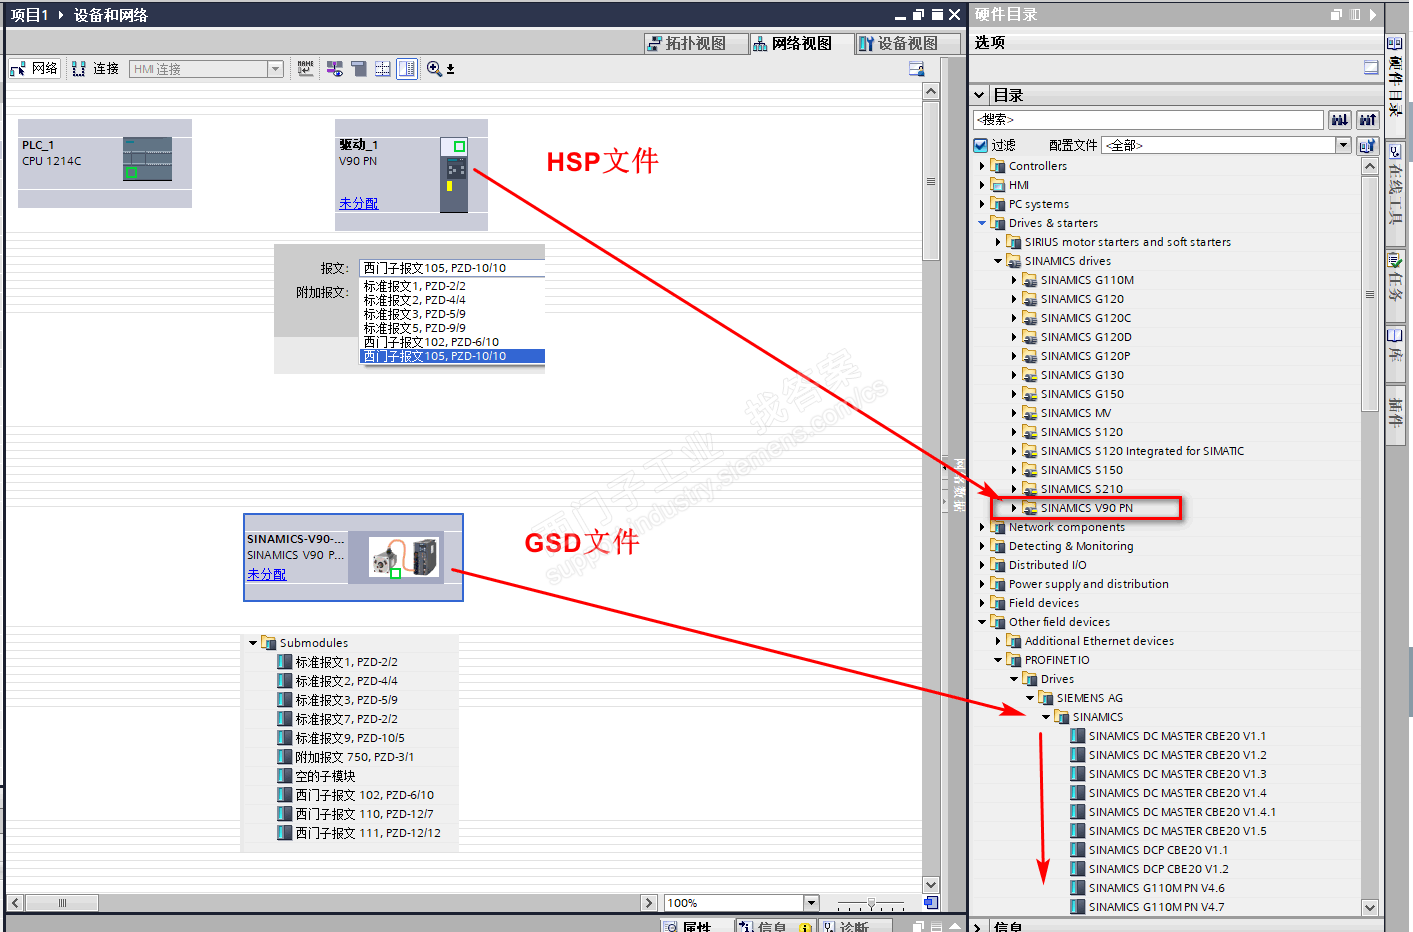Click the search up icon in catalog
Image resolution: width=1413 pixels, height=932 pixels.
click(1367, 120)
